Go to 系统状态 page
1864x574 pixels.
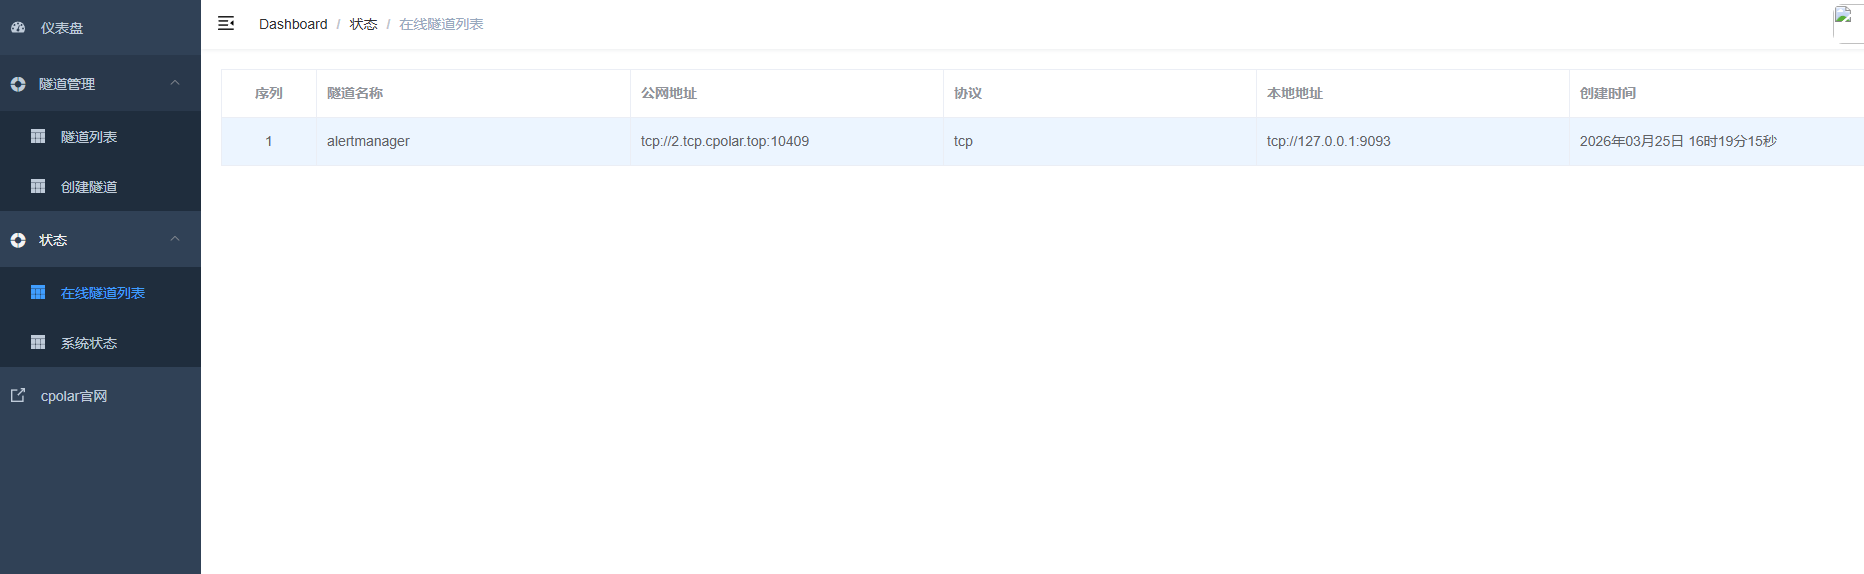click(89, 343)
